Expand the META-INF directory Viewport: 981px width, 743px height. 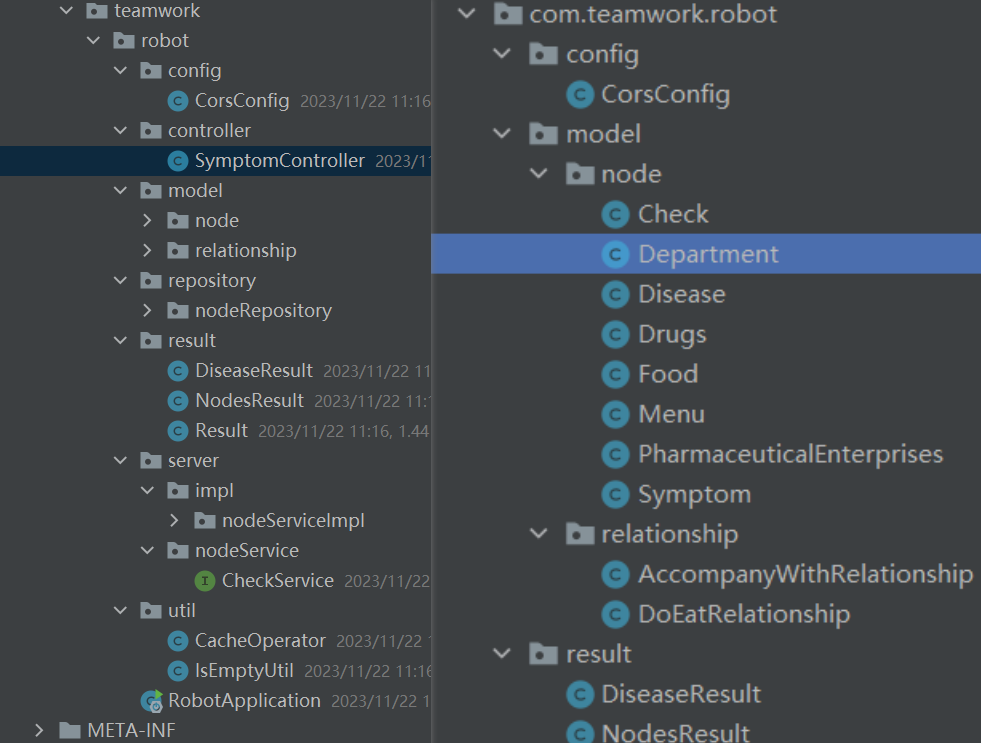click(x=39, y=730)
